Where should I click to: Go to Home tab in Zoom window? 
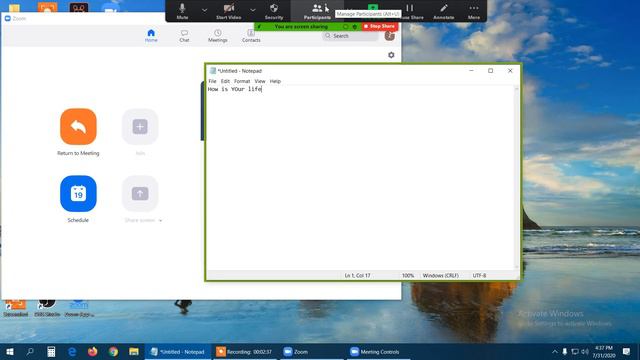tap(151, 36)
